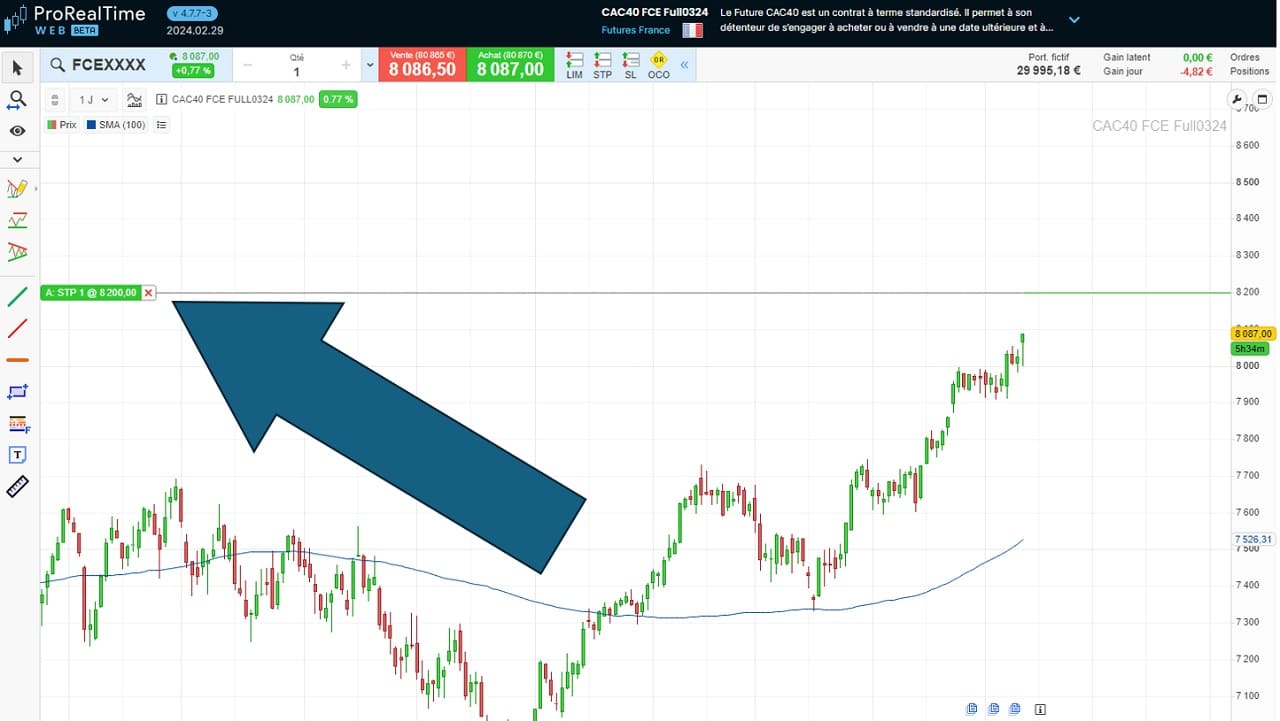Click the ProRealTime Web logo
This screenshot has height=721, width=1280.
click(76, 20)
